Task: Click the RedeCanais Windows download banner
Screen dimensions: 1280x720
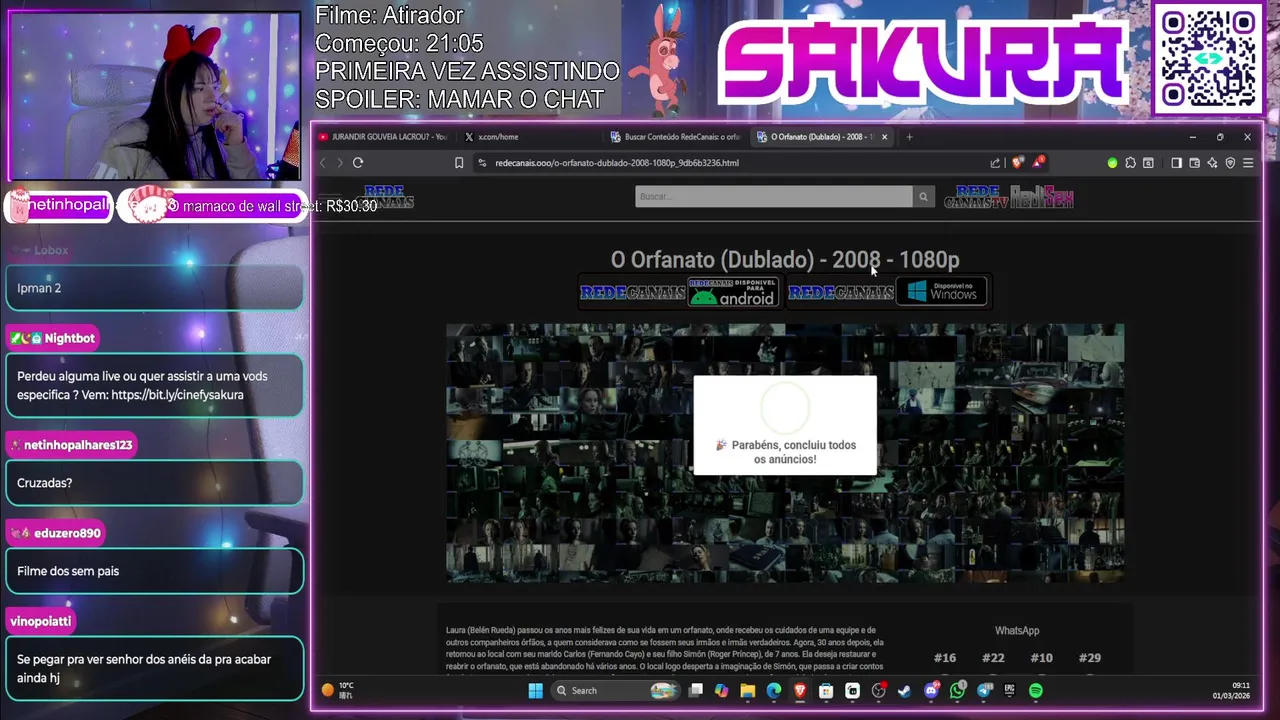Action: pos(888,292)
